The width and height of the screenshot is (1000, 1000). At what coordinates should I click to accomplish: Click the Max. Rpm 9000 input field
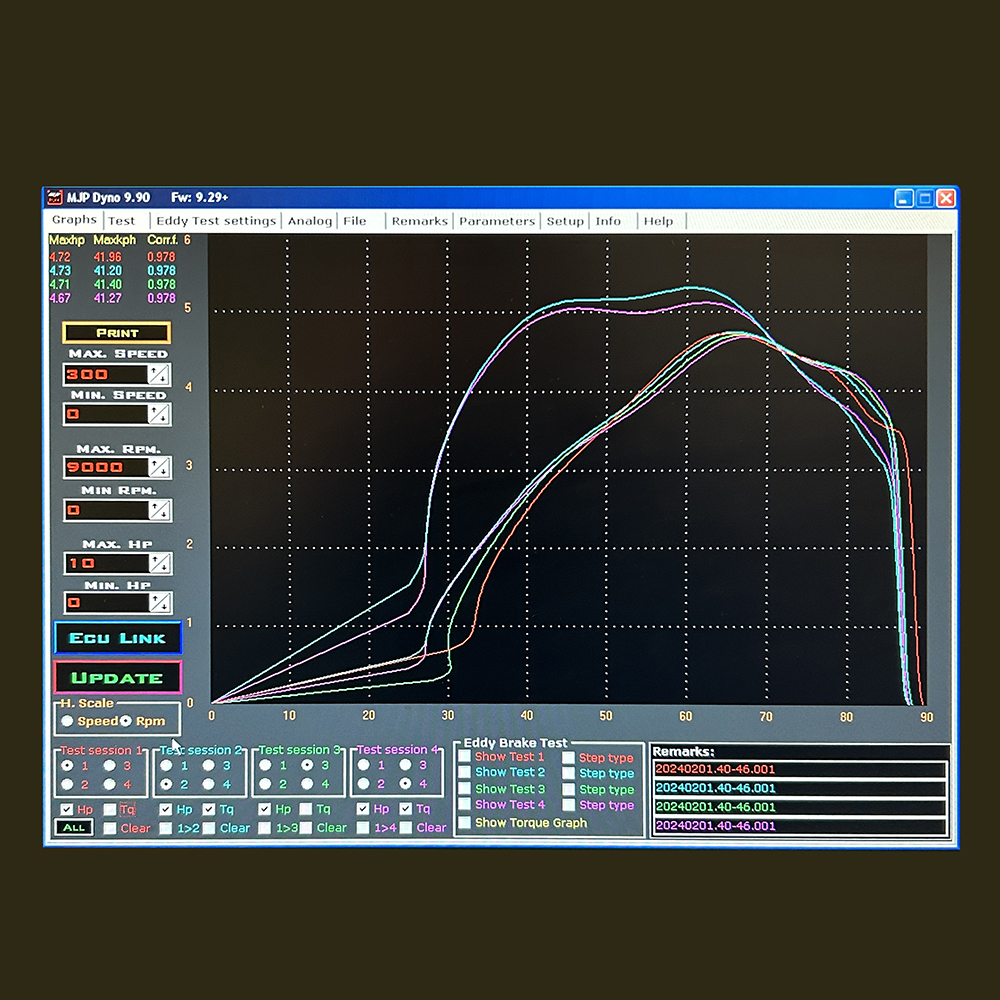click(x=106, y=467)
